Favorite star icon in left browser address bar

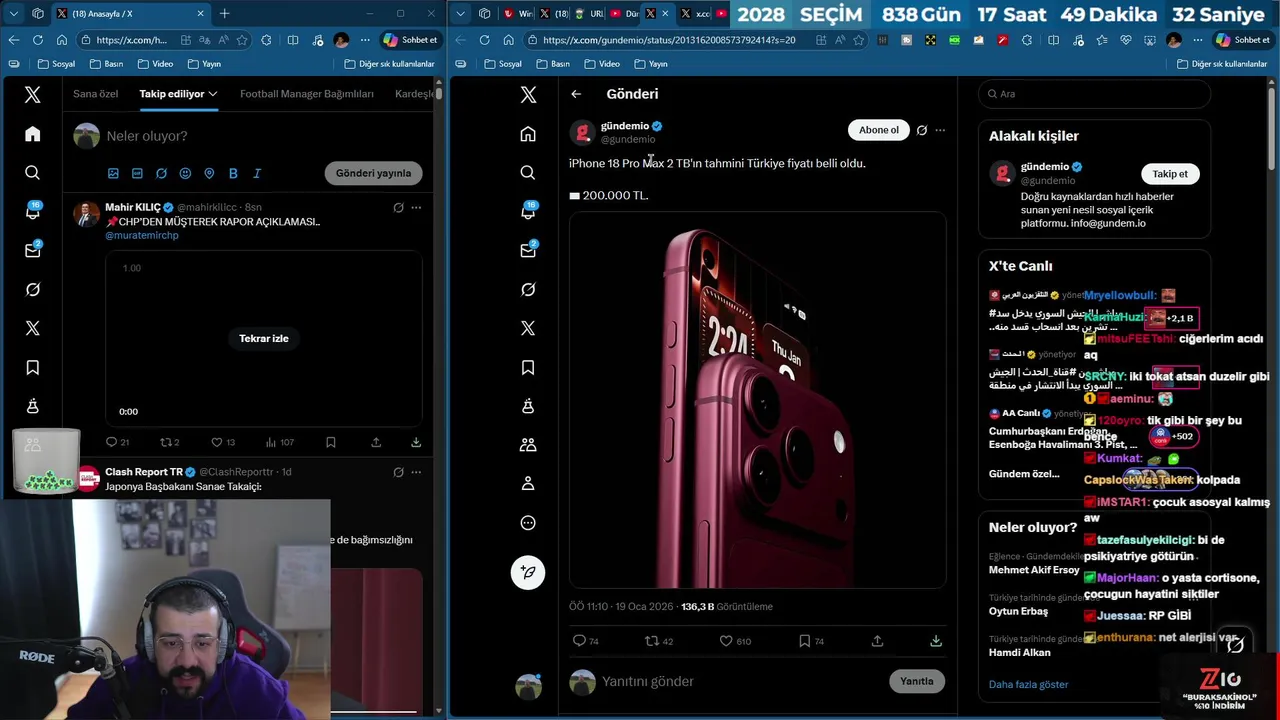pos(242,40)
